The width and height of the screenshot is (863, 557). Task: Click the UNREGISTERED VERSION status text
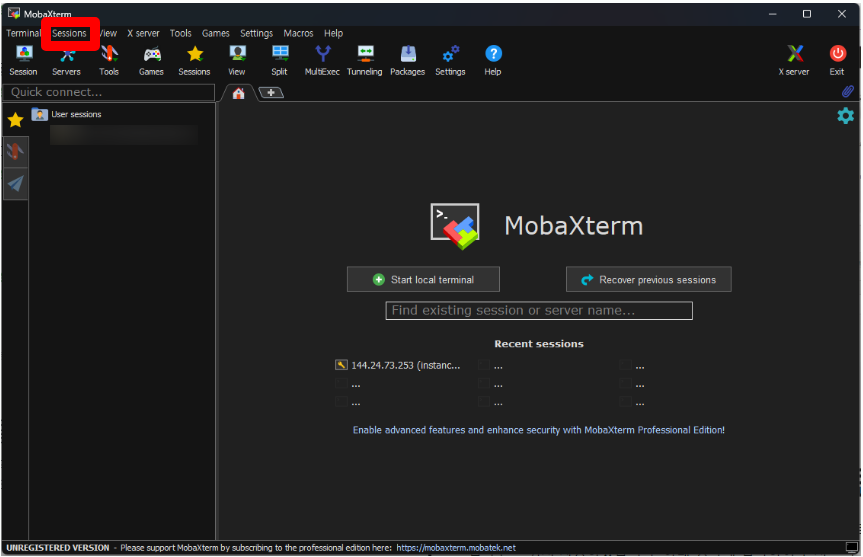point(58,548)
